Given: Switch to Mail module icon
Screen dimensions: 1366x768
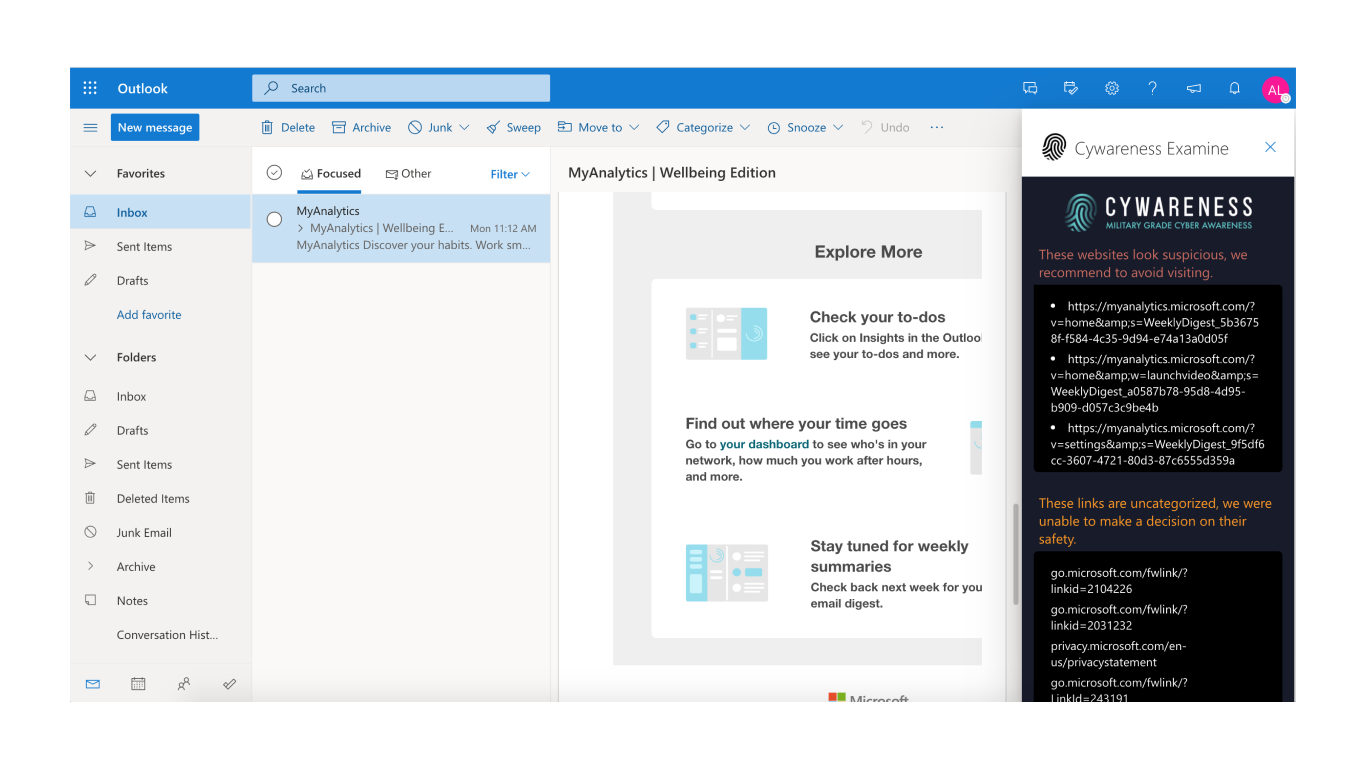Looking at the screenshot, I should point(93,684).
